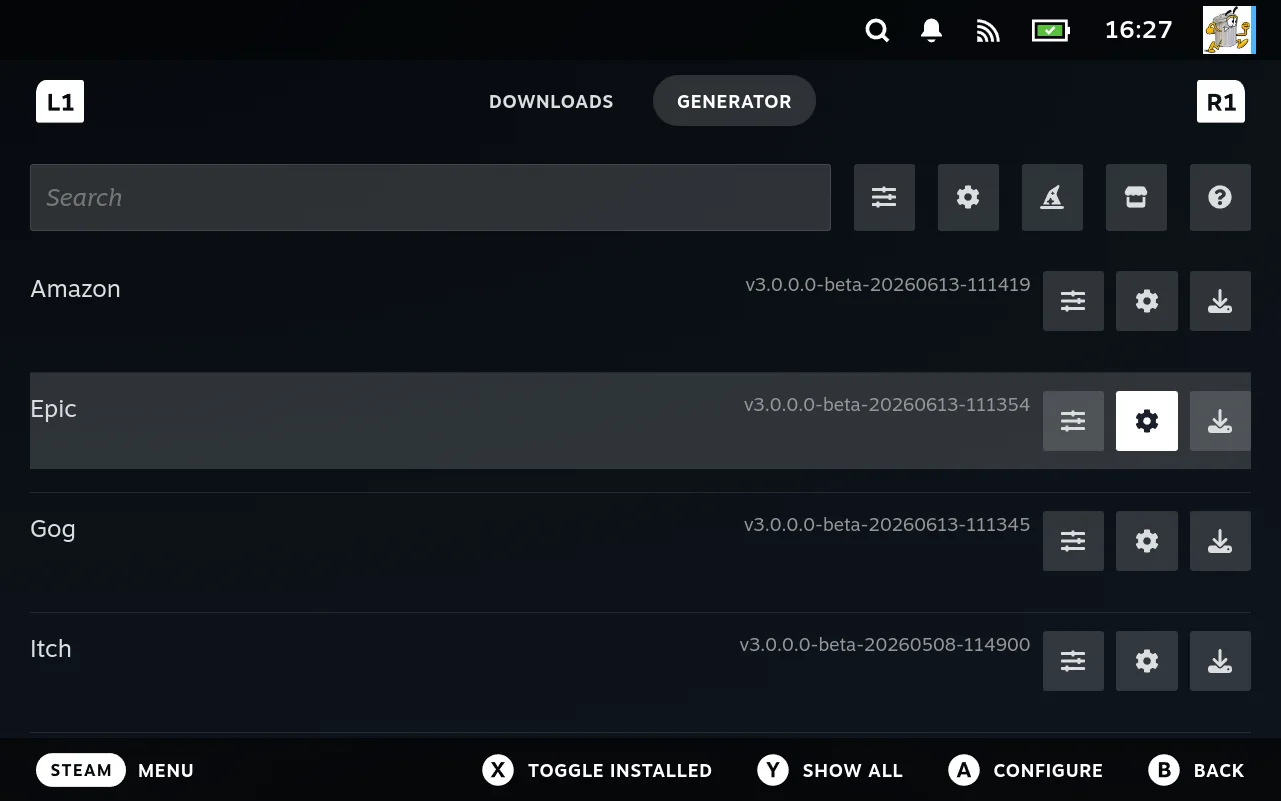Select the Itch row name

coord(51,649)
